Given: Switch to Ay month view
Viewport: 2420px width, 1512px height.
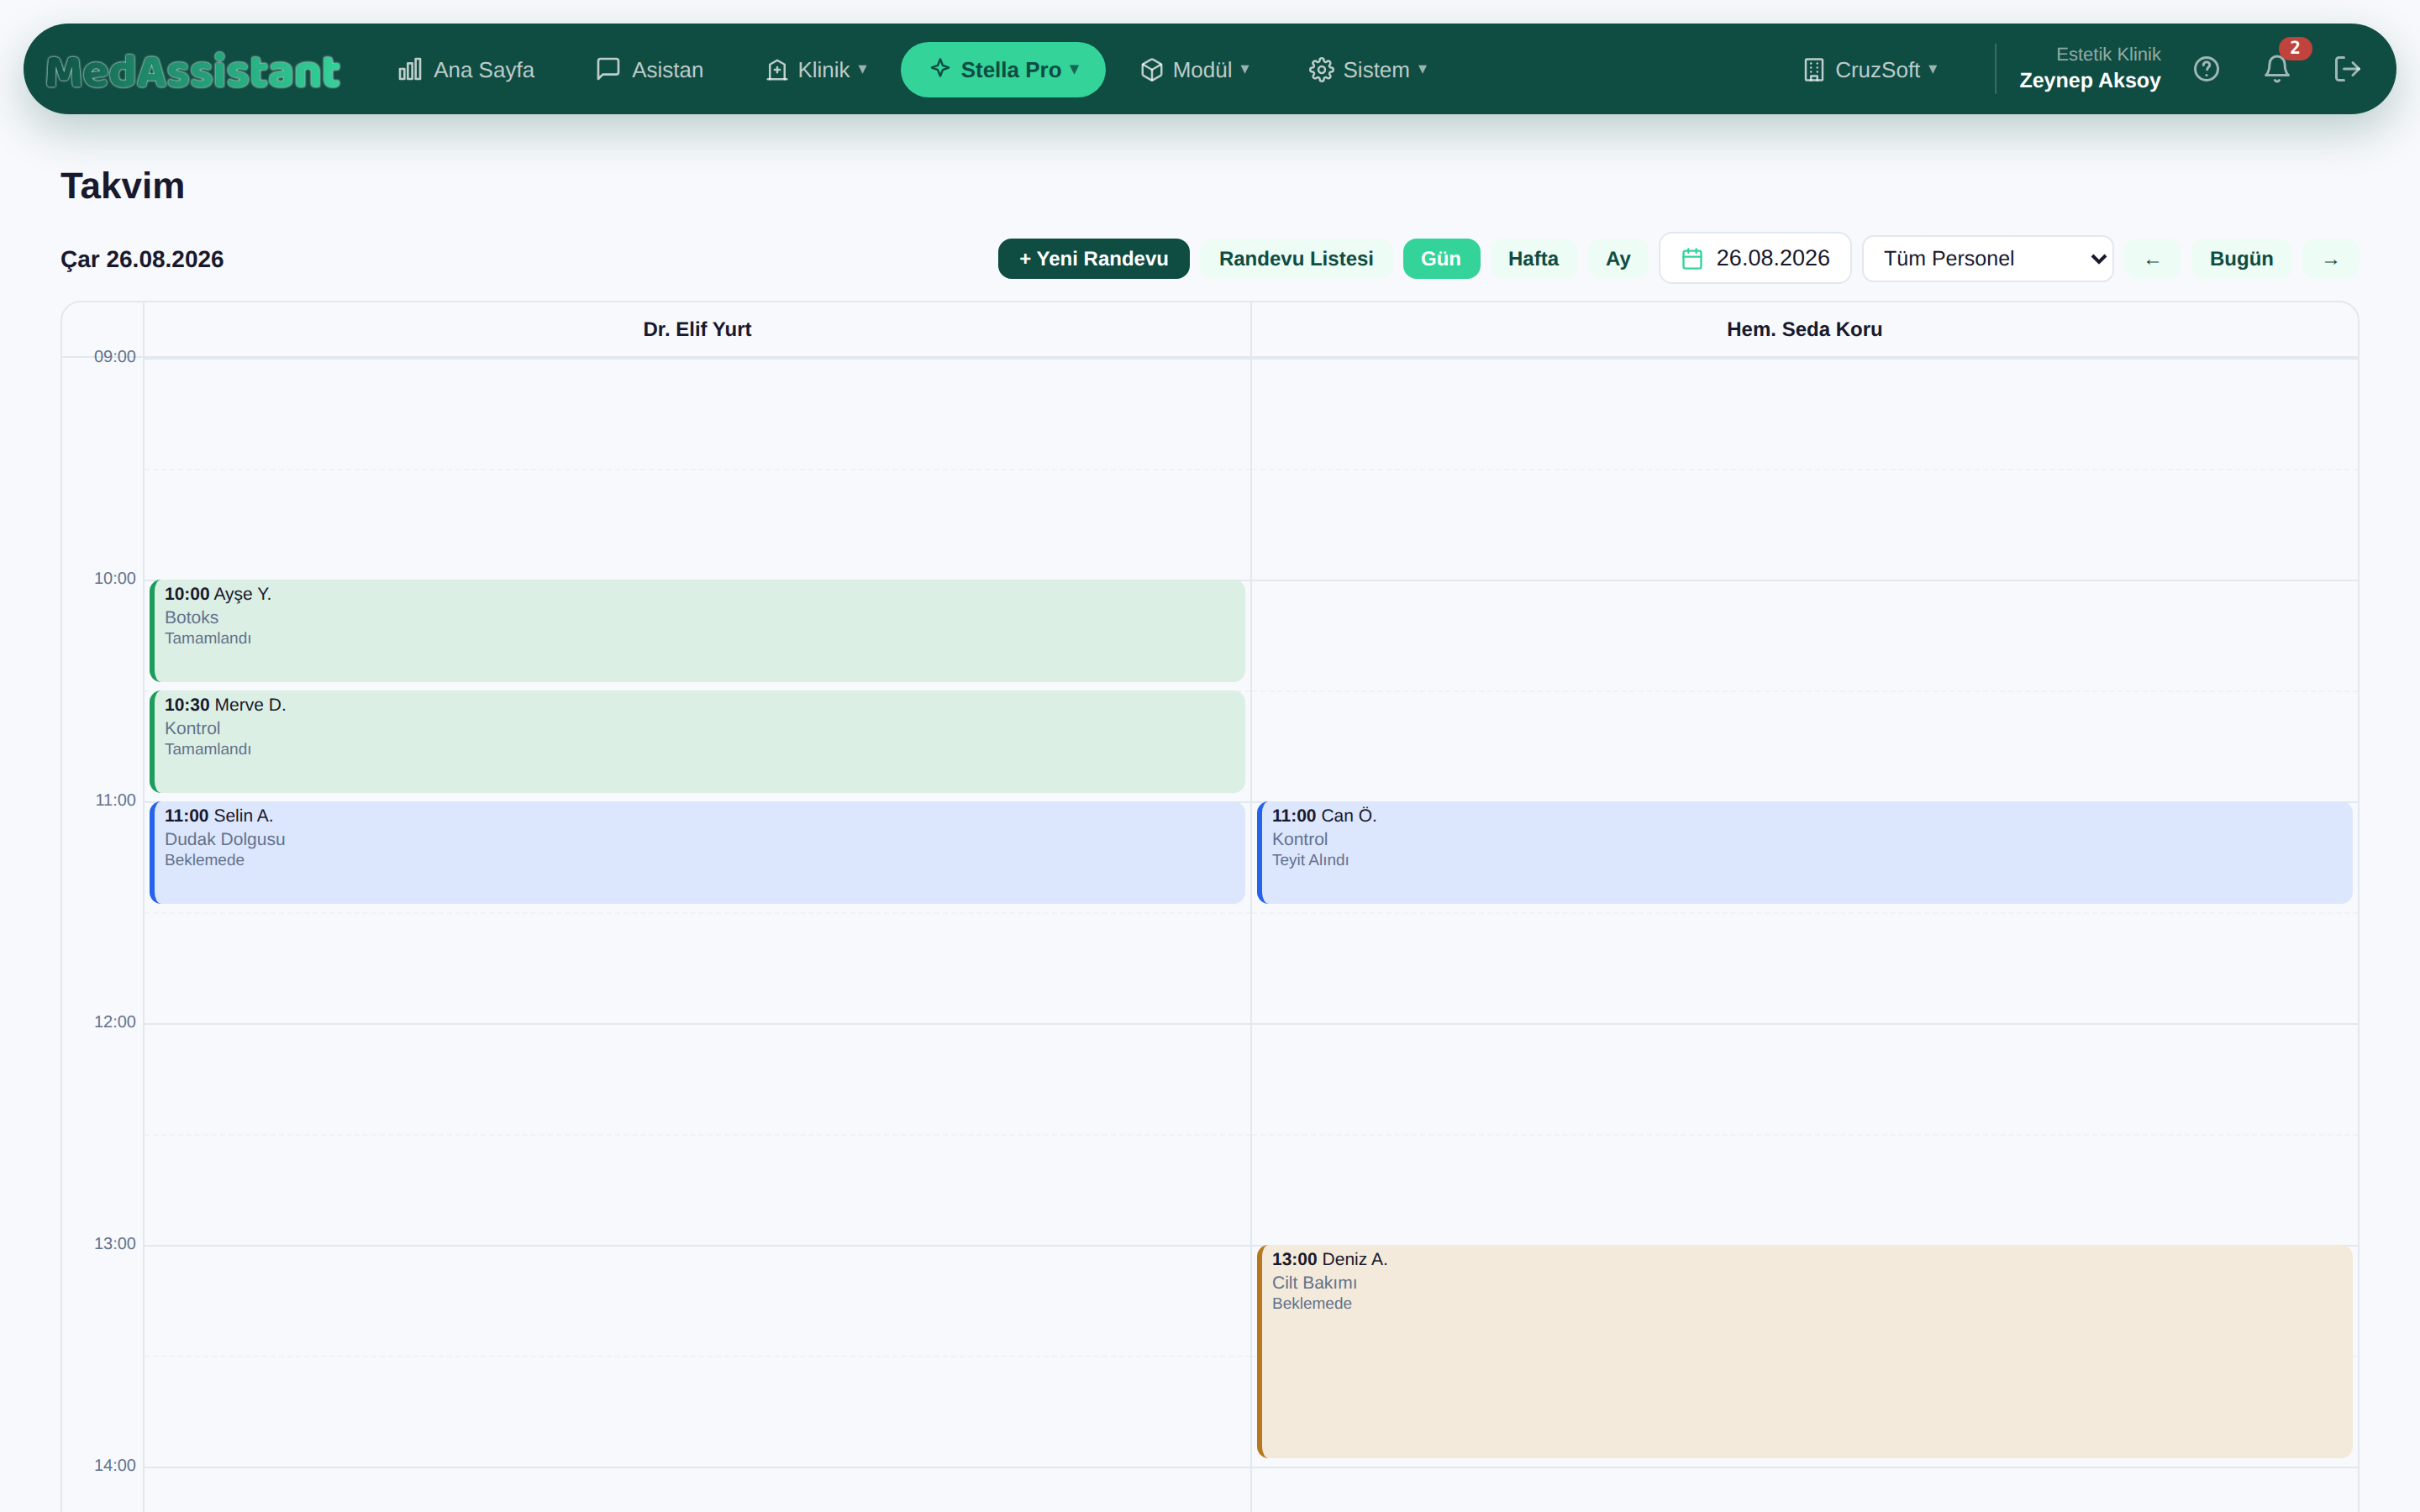Looking at the screenshot, I should pyautogui.click(x=1617, y=259).
